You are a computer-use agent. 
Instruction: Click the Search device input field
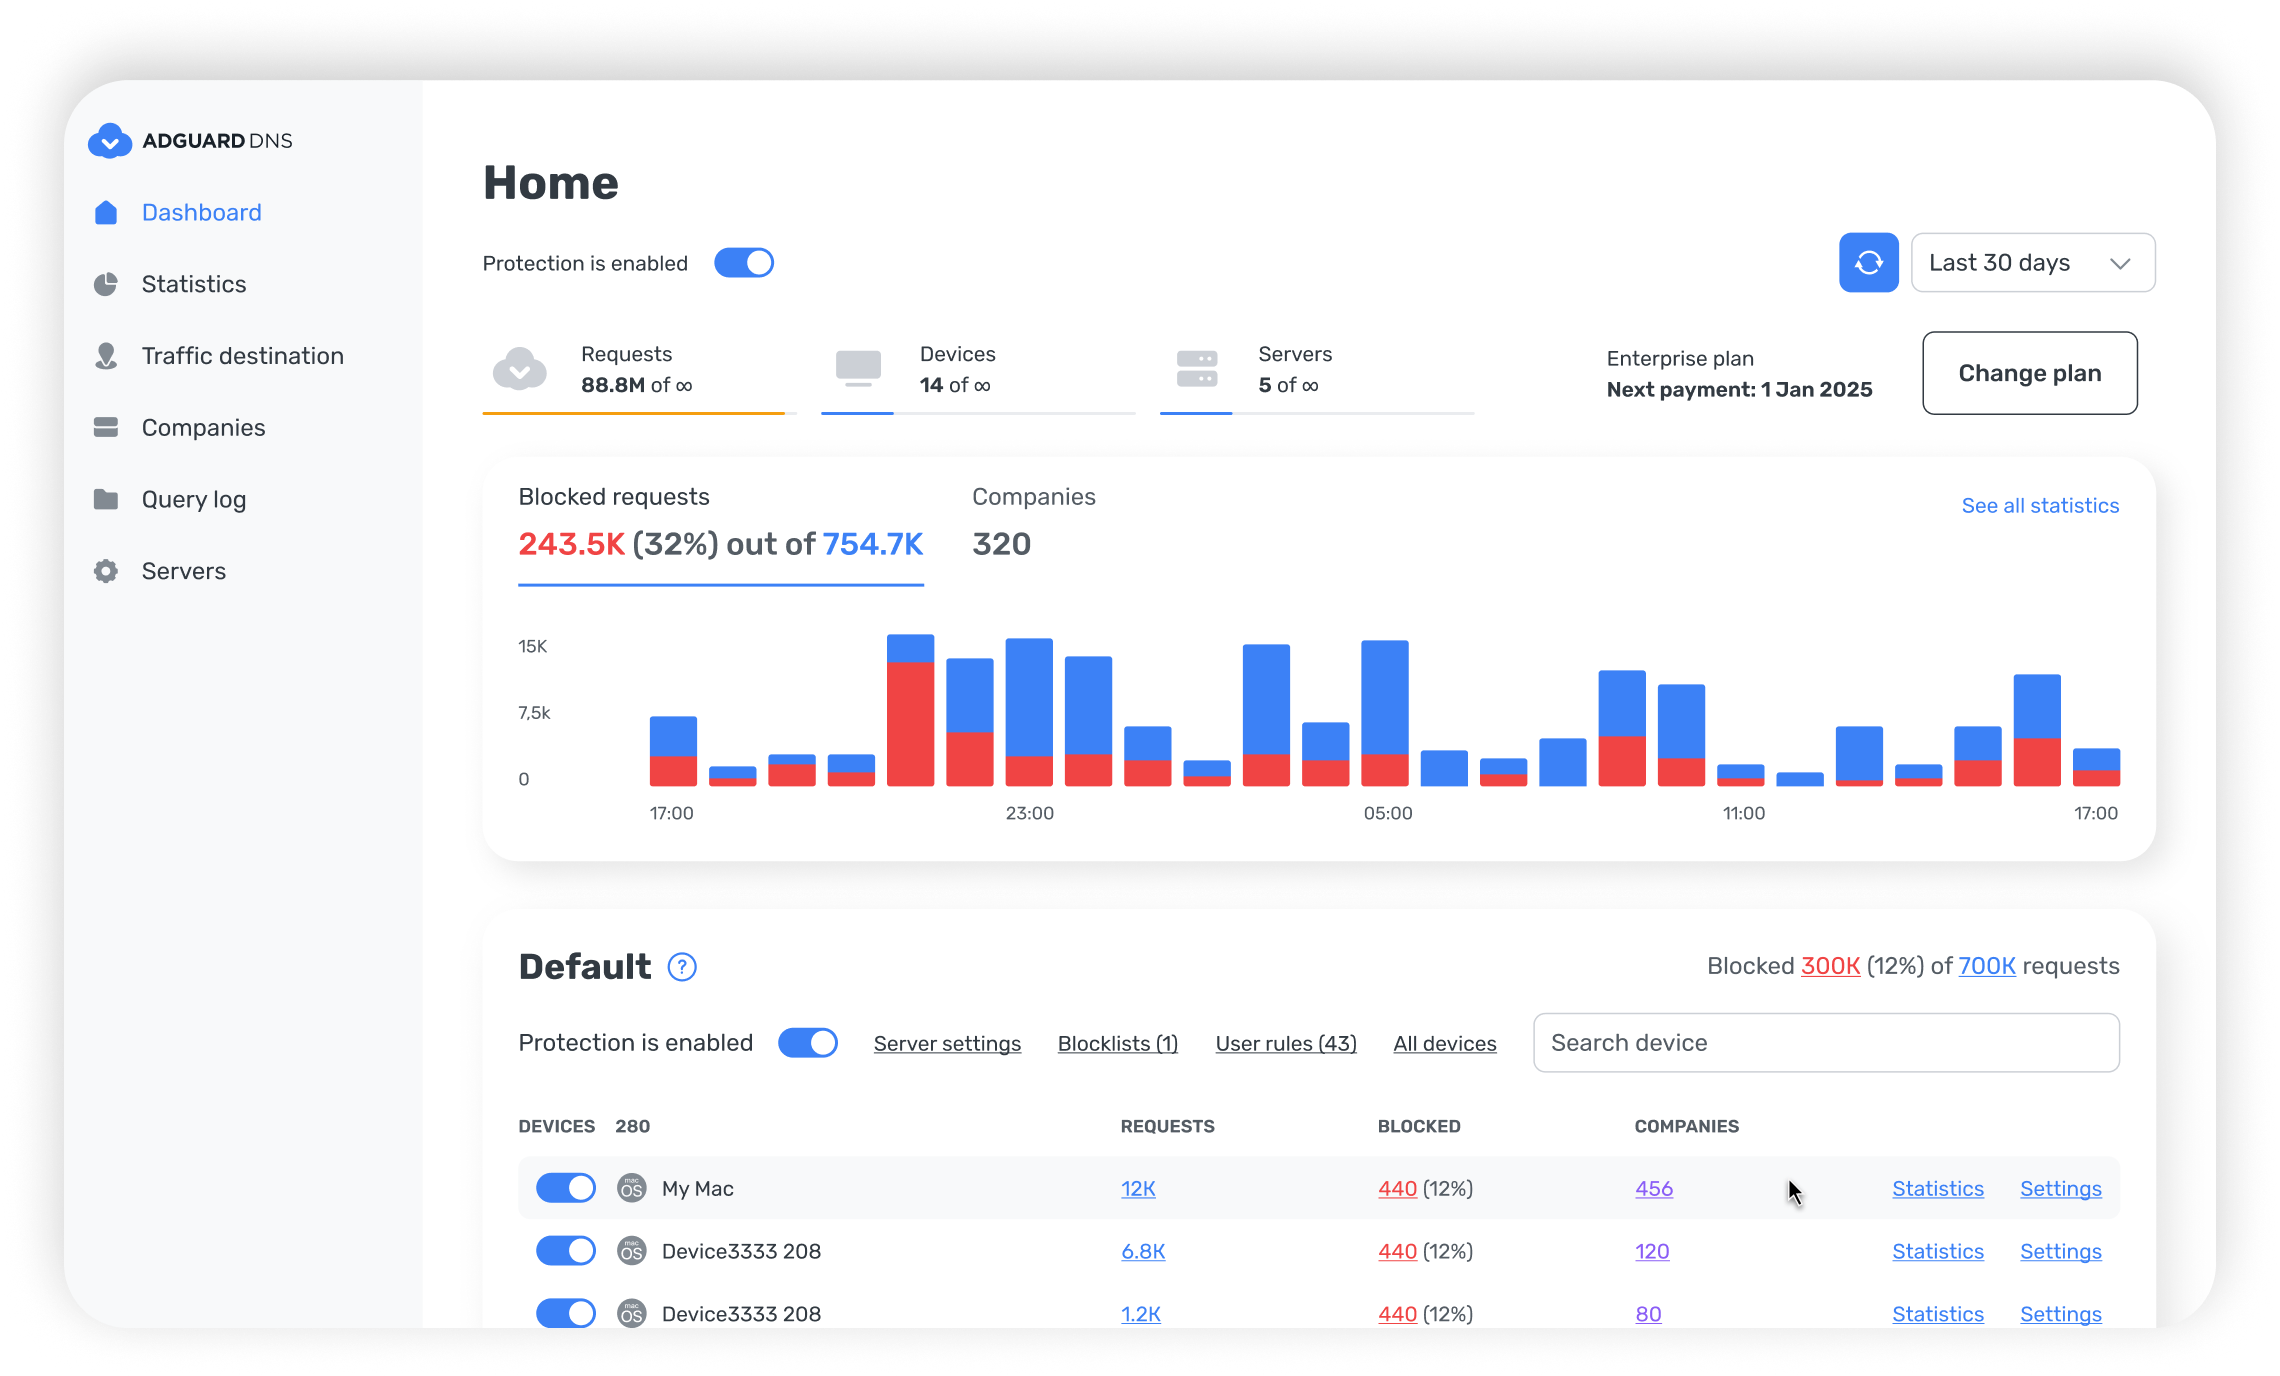coord(1825,1042)
